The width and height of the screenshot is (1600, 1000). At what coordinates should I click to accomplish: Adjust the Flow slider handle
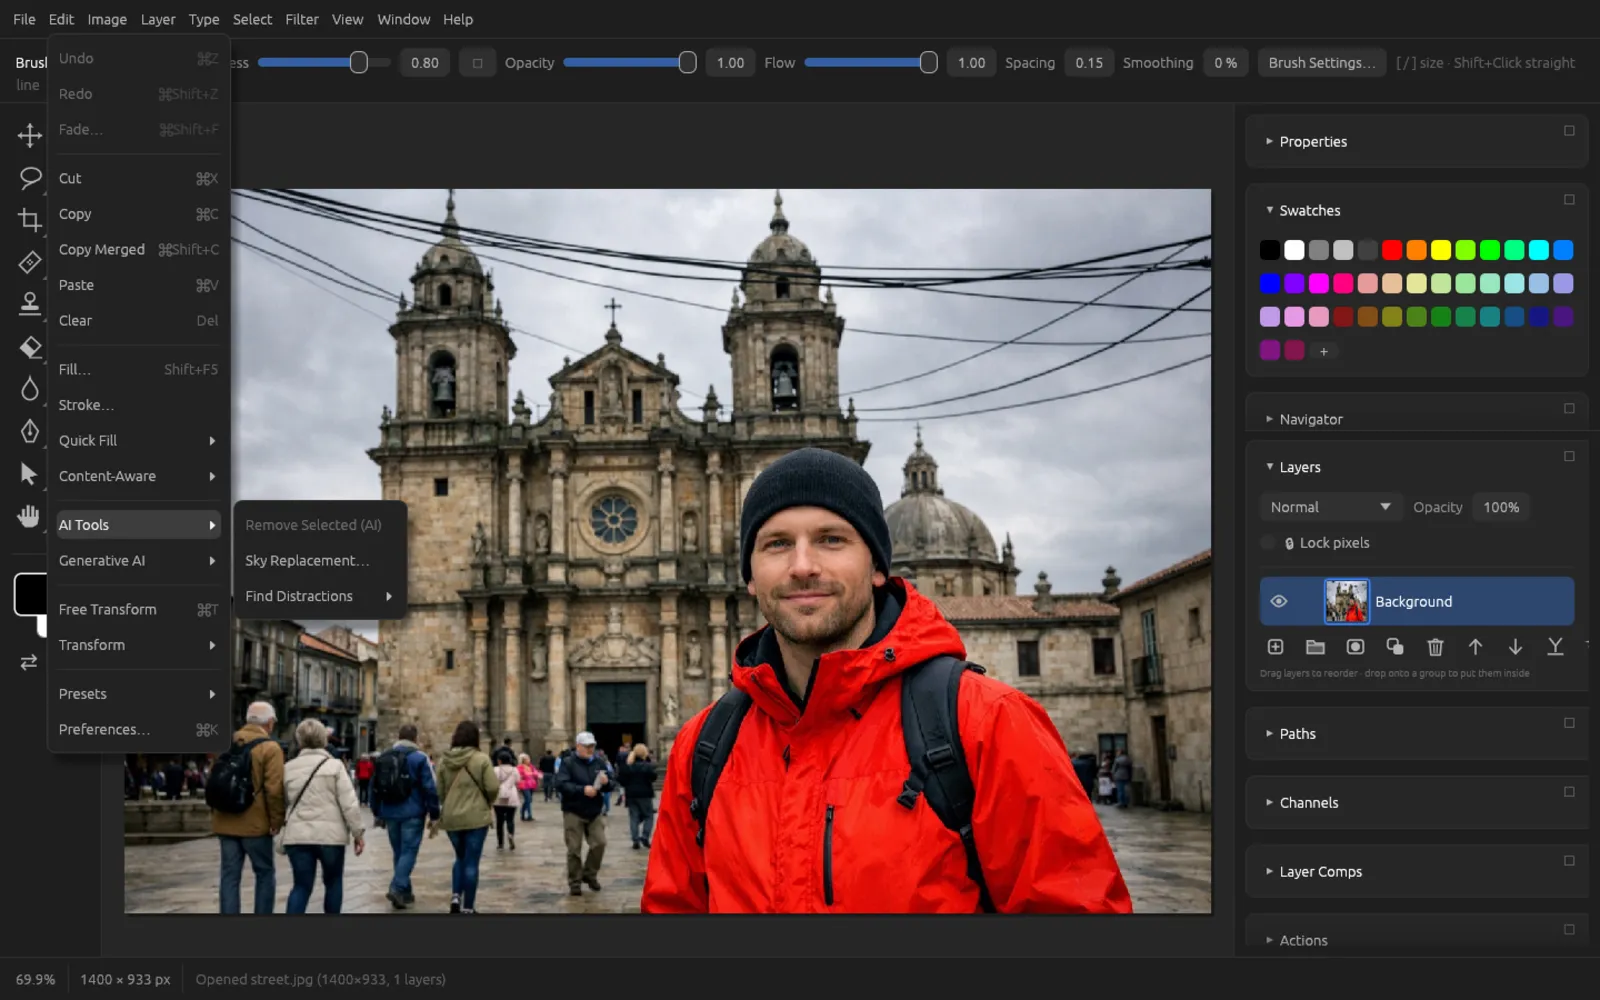coord(928,63)
